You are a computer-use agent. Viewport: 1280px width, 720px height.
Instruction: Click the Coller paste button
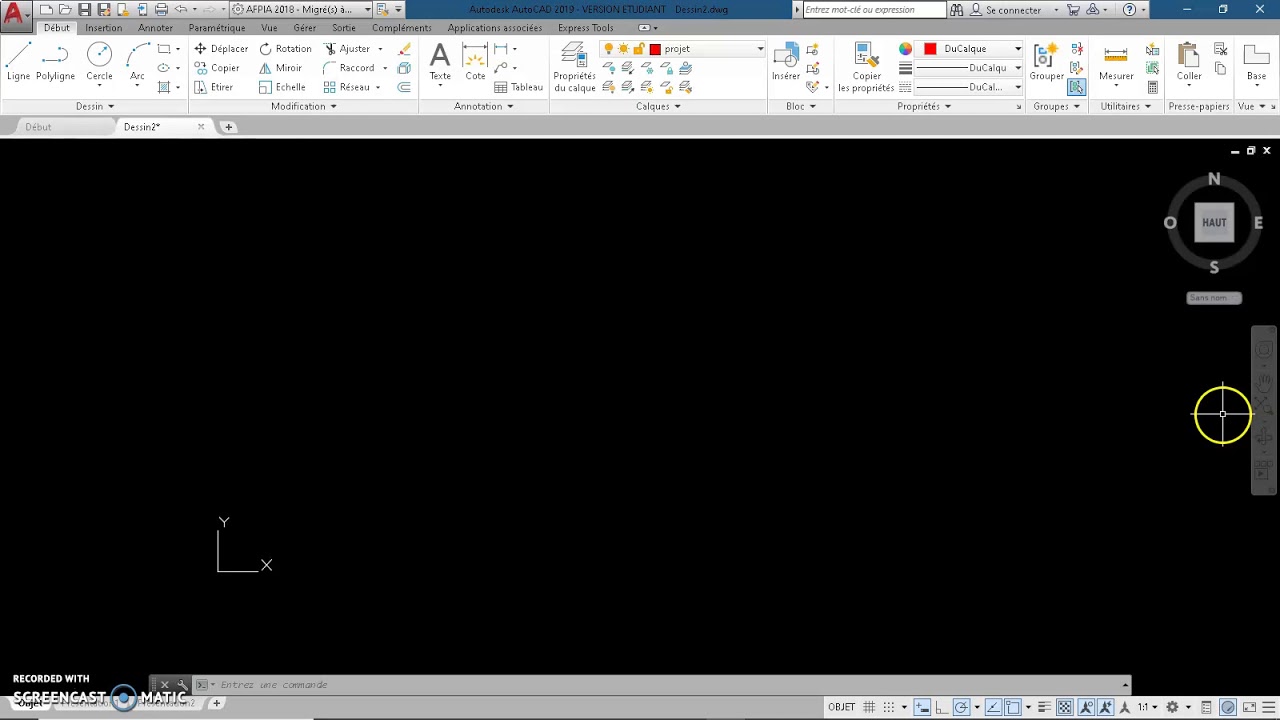[x=1189, y=62]
